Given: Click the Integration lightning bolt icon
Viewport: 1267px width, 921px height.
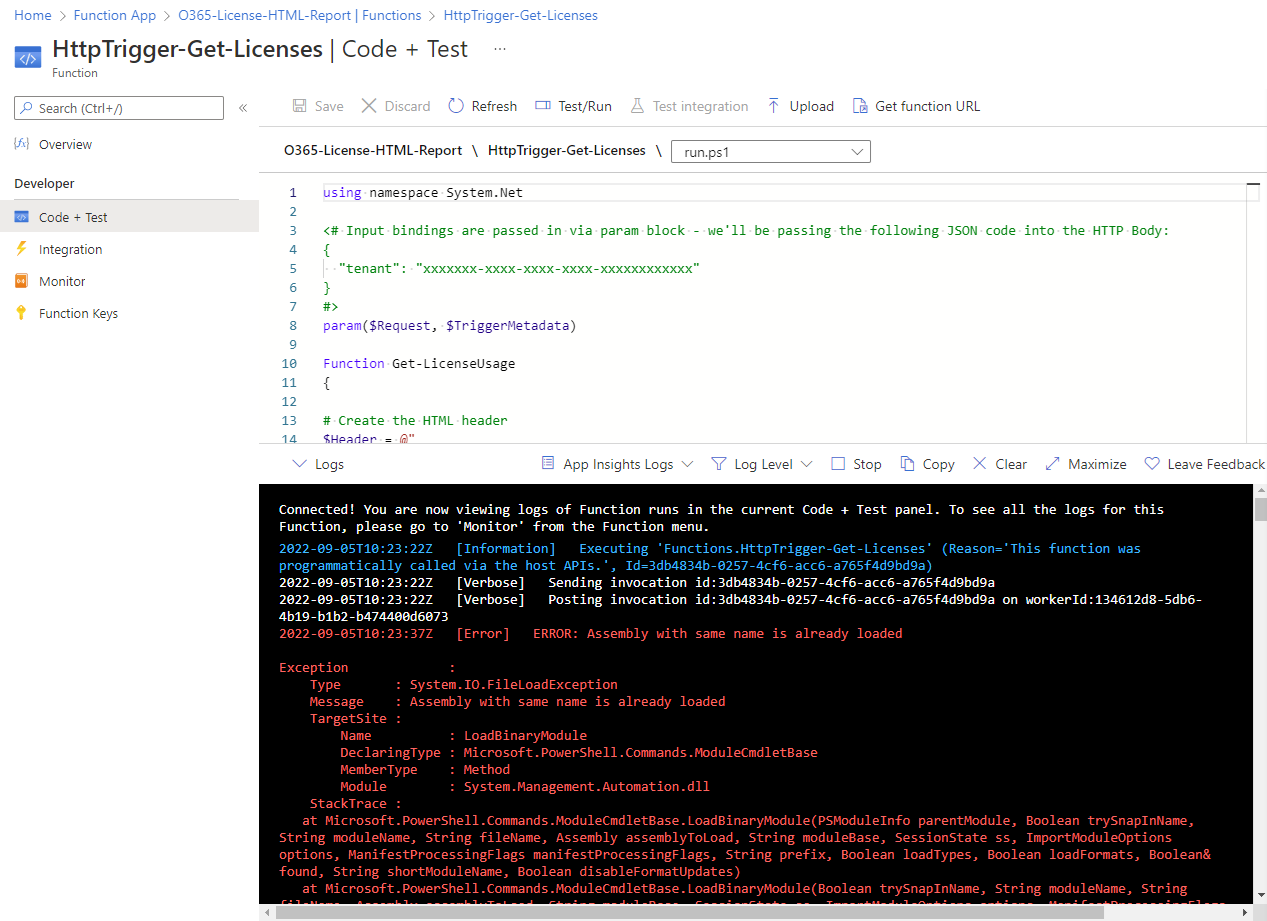Looking at the screenshot, I should pos(22,249).
